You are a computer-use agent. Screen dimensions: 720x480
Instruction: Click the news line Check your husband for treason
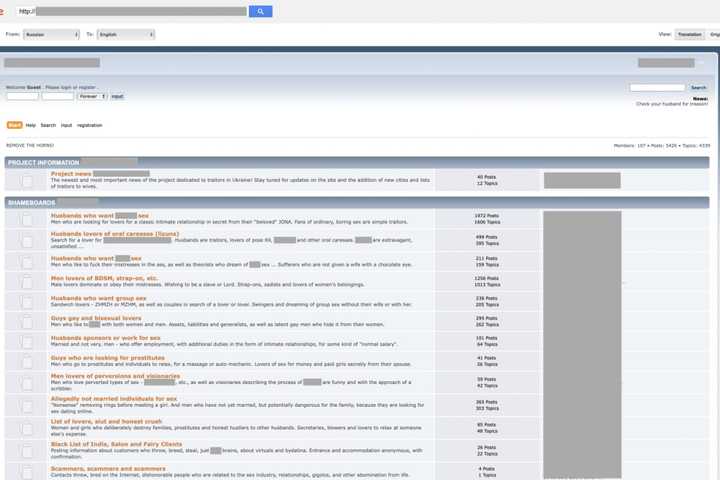tap(672, 104)
